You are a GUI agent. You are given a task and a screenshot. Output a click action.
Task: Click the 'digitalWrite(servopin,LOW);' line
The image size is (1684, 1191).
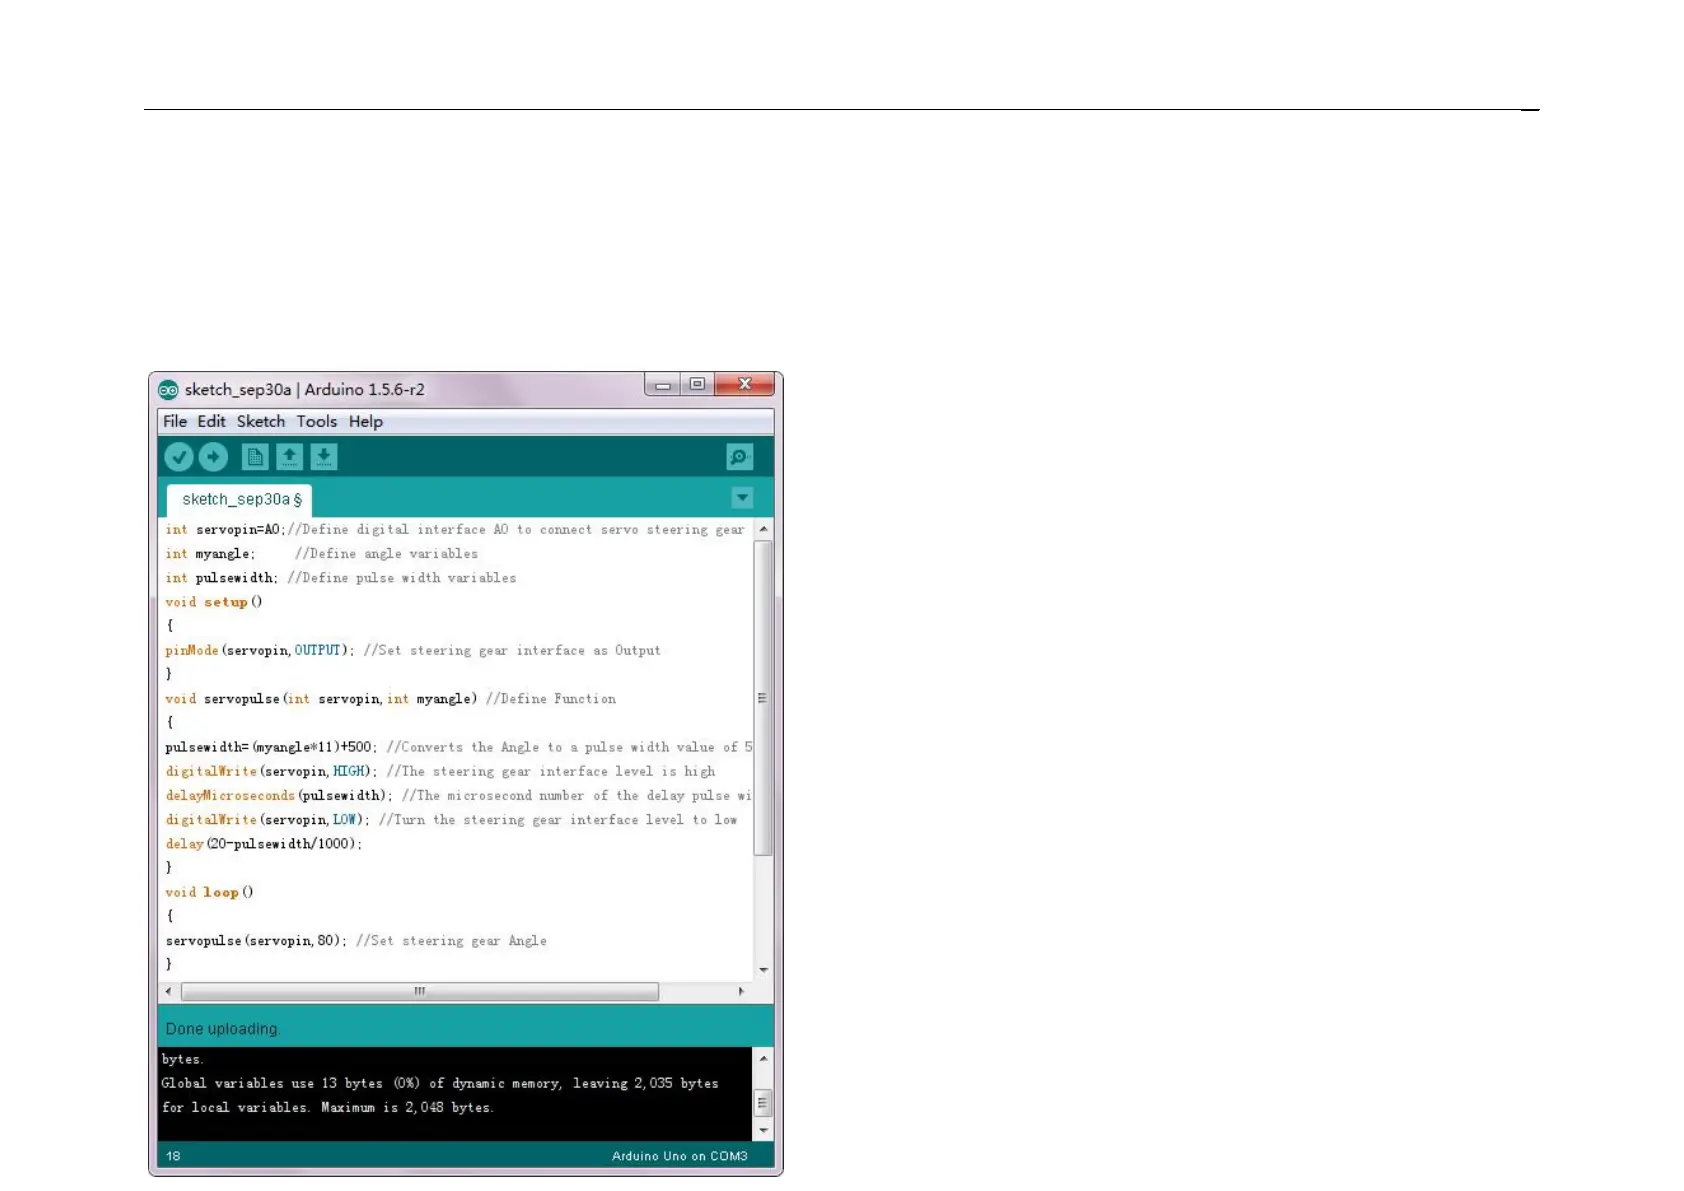click(452, 820)
